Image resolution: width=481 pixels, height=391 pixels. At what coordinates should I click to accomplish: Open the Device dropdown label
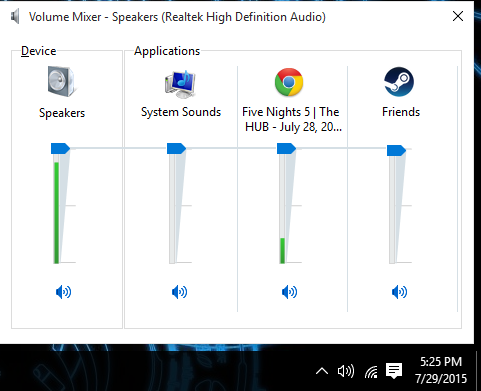(38, 51)
